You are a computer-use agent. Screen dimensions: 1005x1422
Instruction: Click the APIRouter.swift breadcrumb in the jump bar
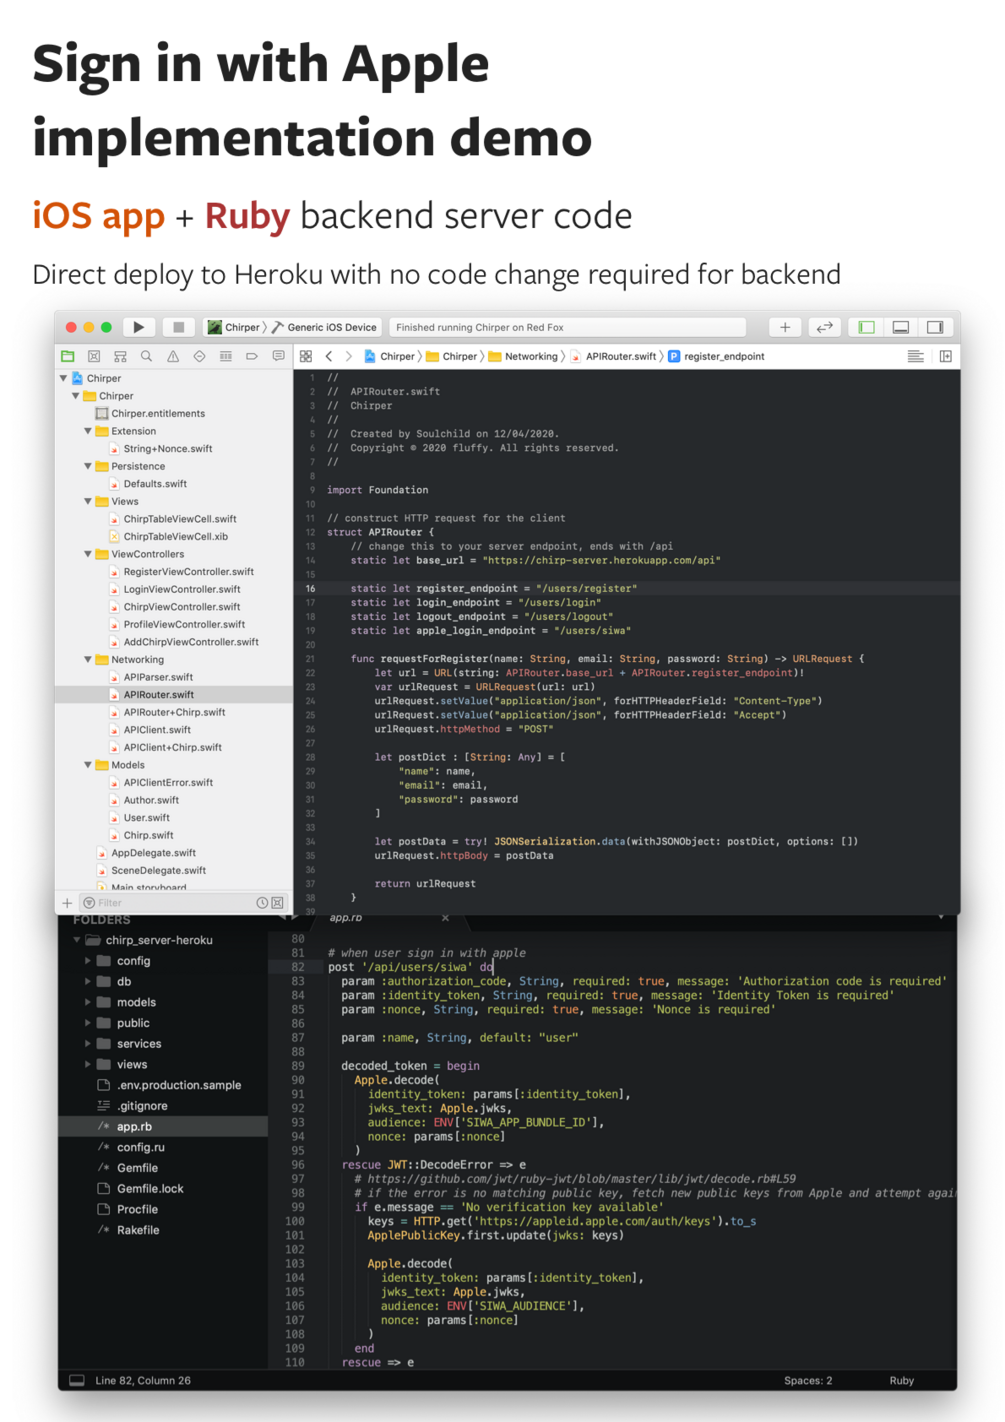[613, 356]
